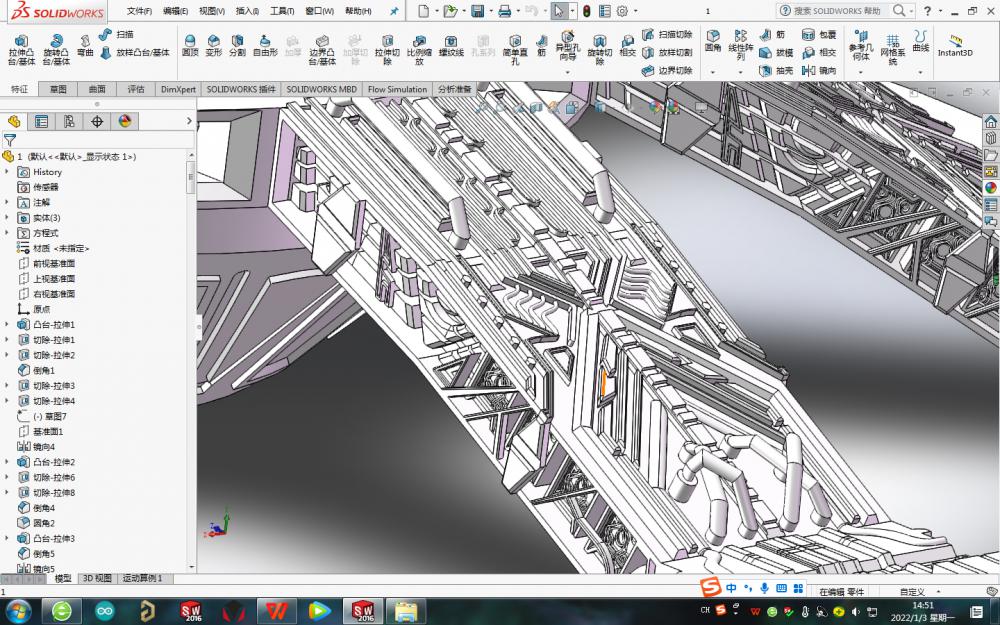Choose the 自由形 freeform tool
Image resolution: width=1000 pixels, height=625 pixels.
coord(265,46)
